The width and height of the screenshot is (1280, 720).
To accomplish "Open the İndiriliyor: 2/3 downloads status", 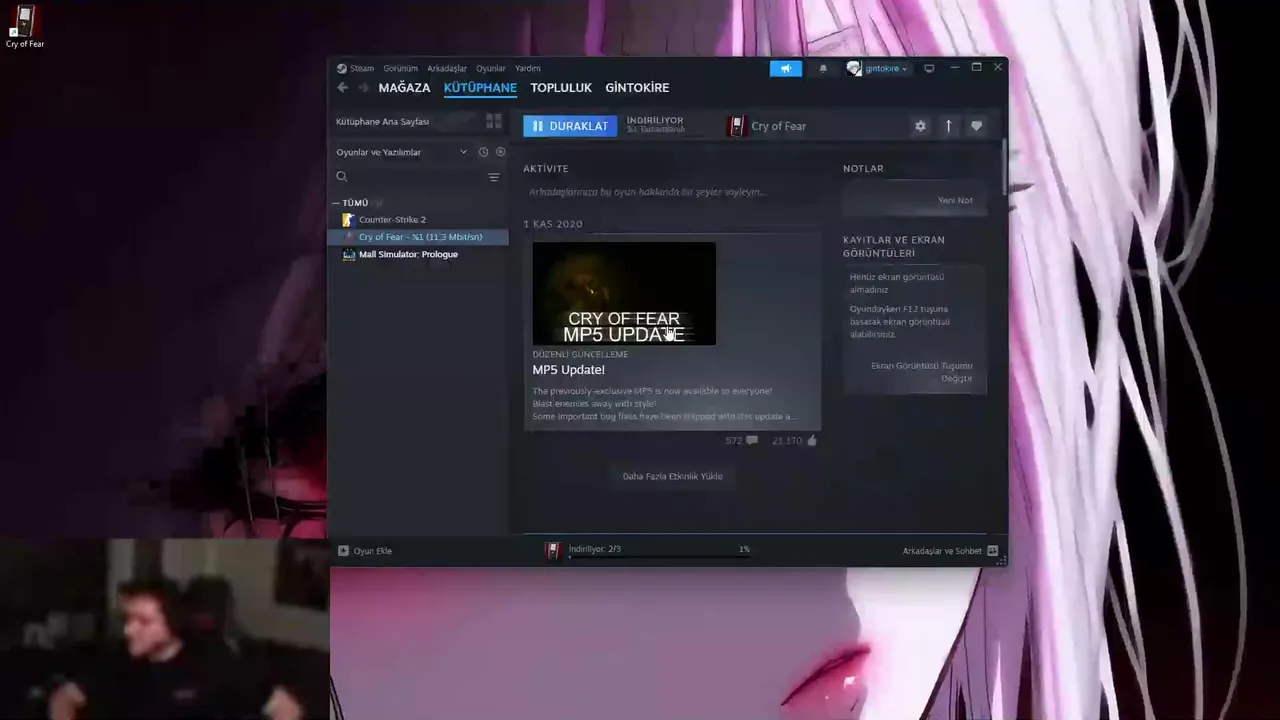I will click(594, 549).
